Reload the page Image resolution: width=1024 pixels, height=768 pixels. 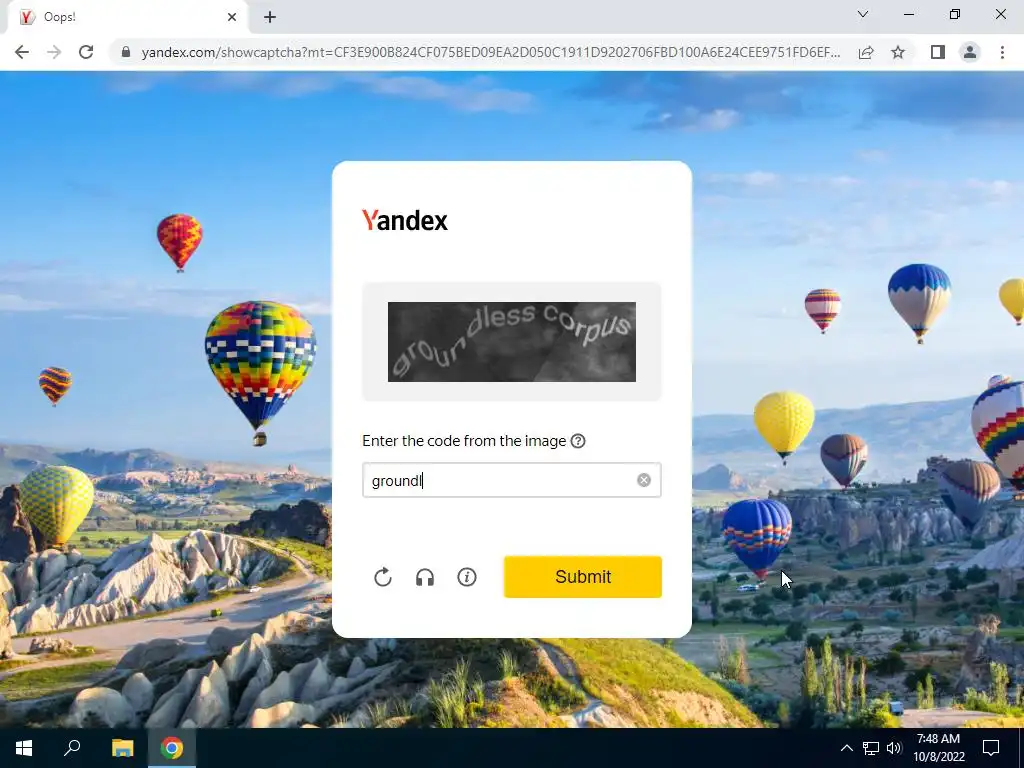coord(86,52)
